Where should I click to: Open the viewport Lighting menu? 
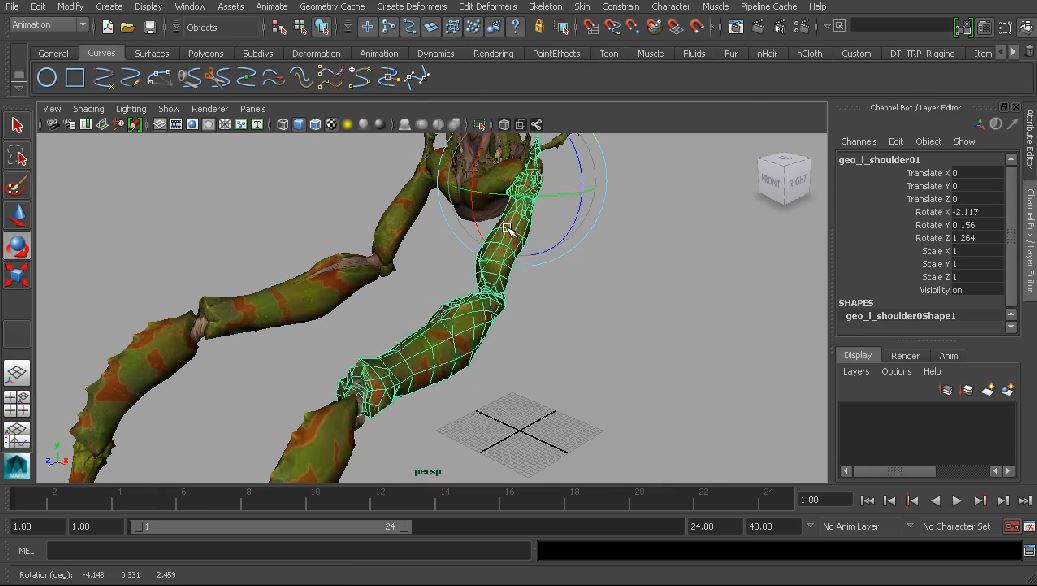tap(131, 108)
